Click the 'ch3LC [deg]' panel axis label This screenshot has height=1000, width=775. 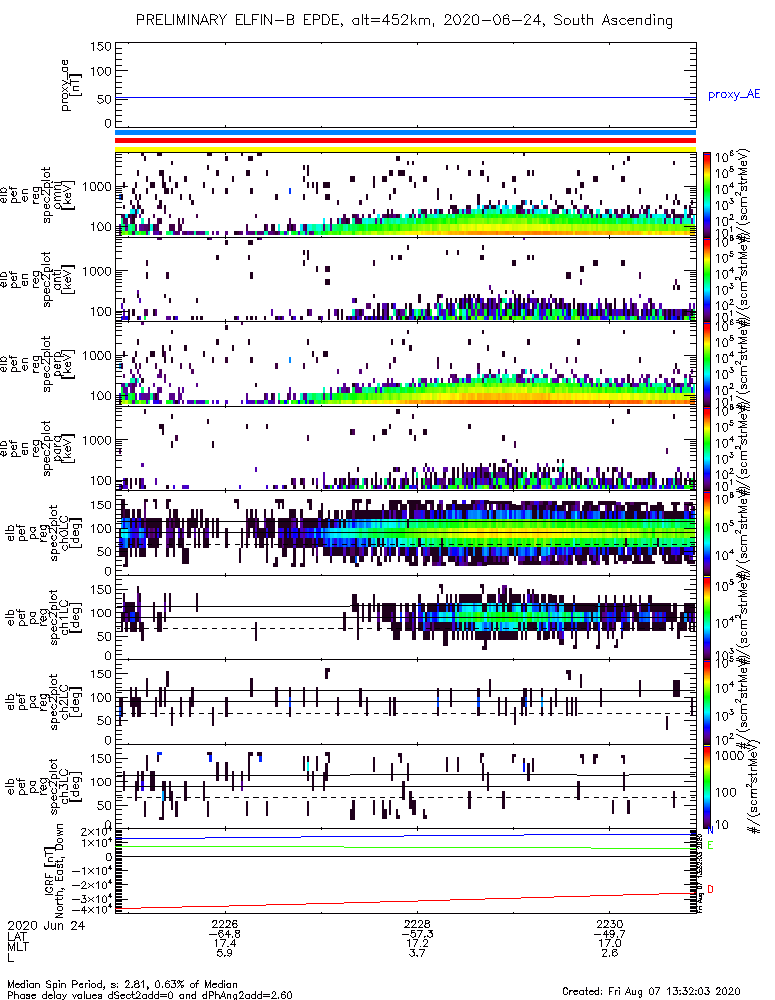(x=72, y=787)
